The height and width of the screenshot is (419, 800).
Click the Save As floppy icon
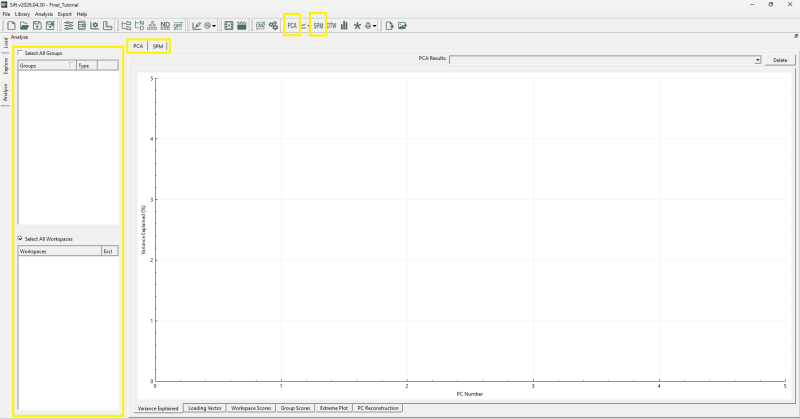50,26
